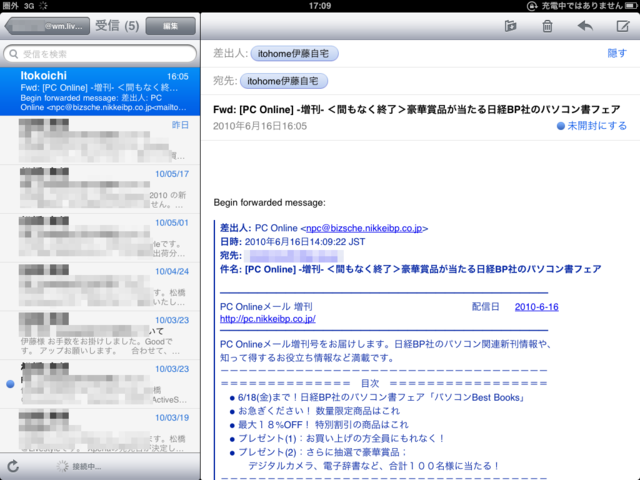This screenshot has width=640, height=480.
Task: Open the message dated 10/05/17
Action: coord(100,189)
